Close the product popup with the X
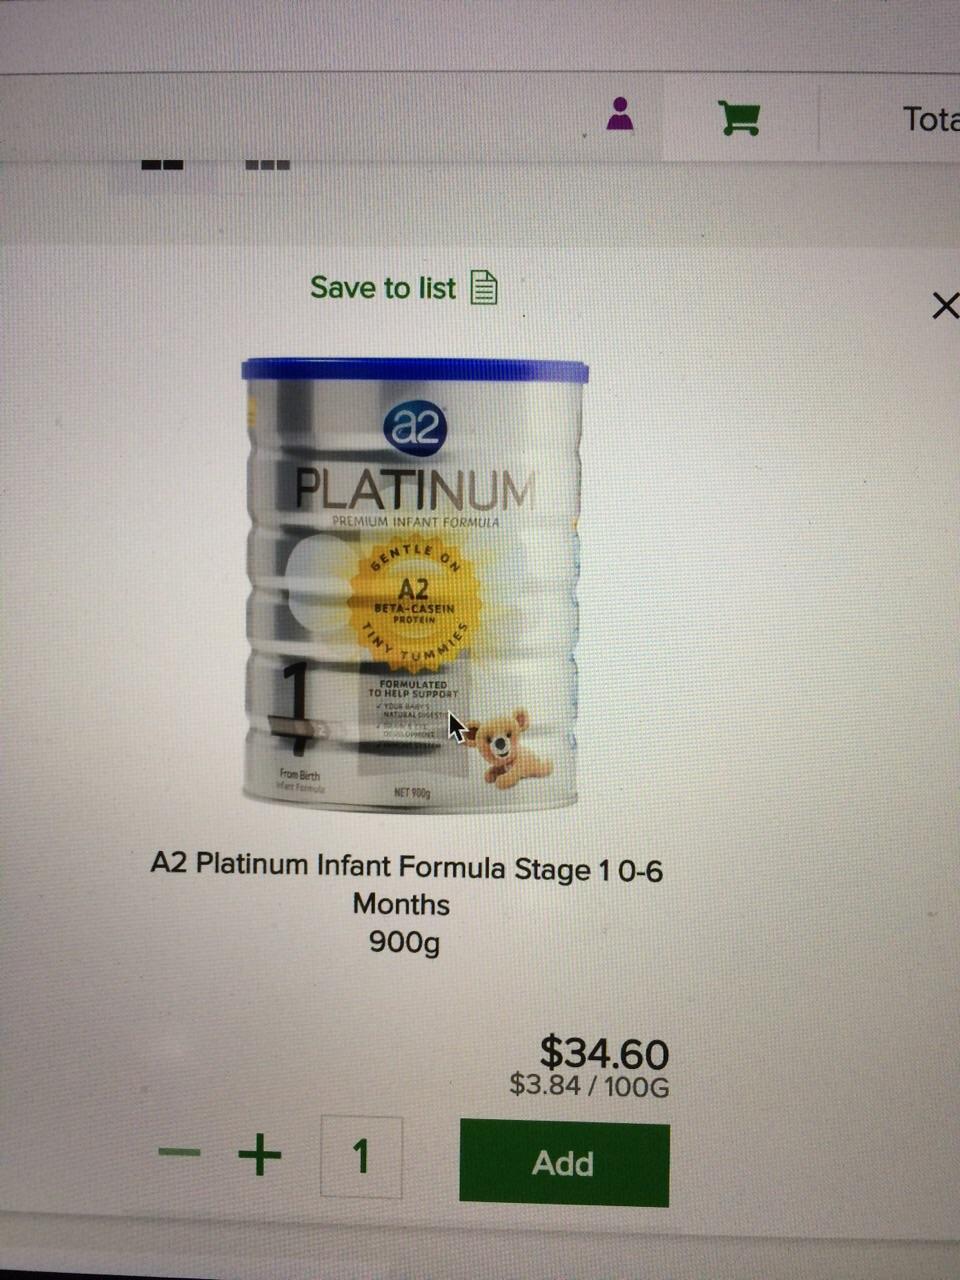Screen dimensions: 960x1280 (944, 306)
